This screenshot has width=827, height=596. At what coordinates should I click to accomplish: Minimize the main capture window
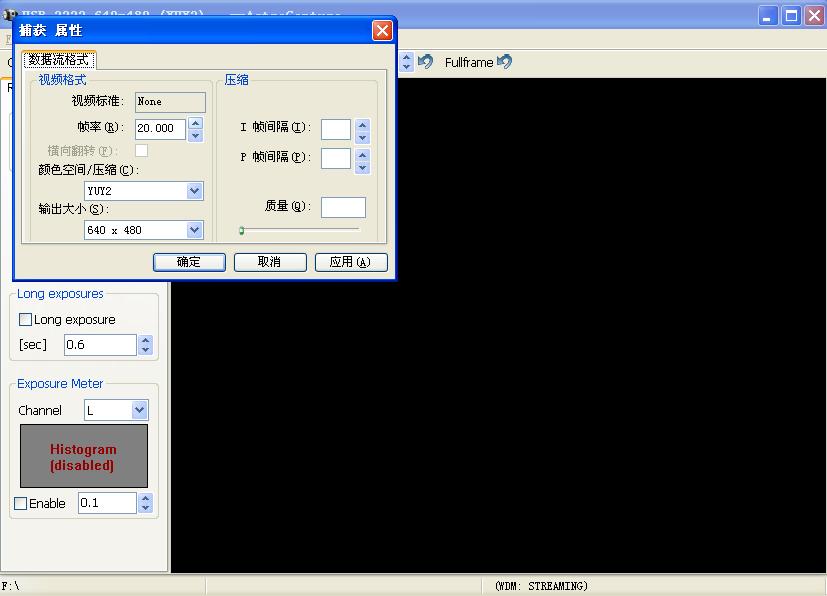click(x=768, y=16)
